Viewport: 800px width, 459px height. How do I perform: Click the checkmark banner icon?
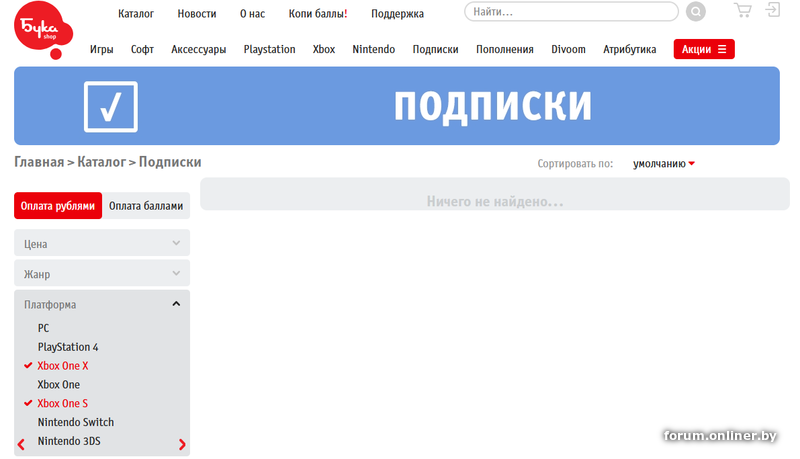pyautogui.click(x=111, y=107)
